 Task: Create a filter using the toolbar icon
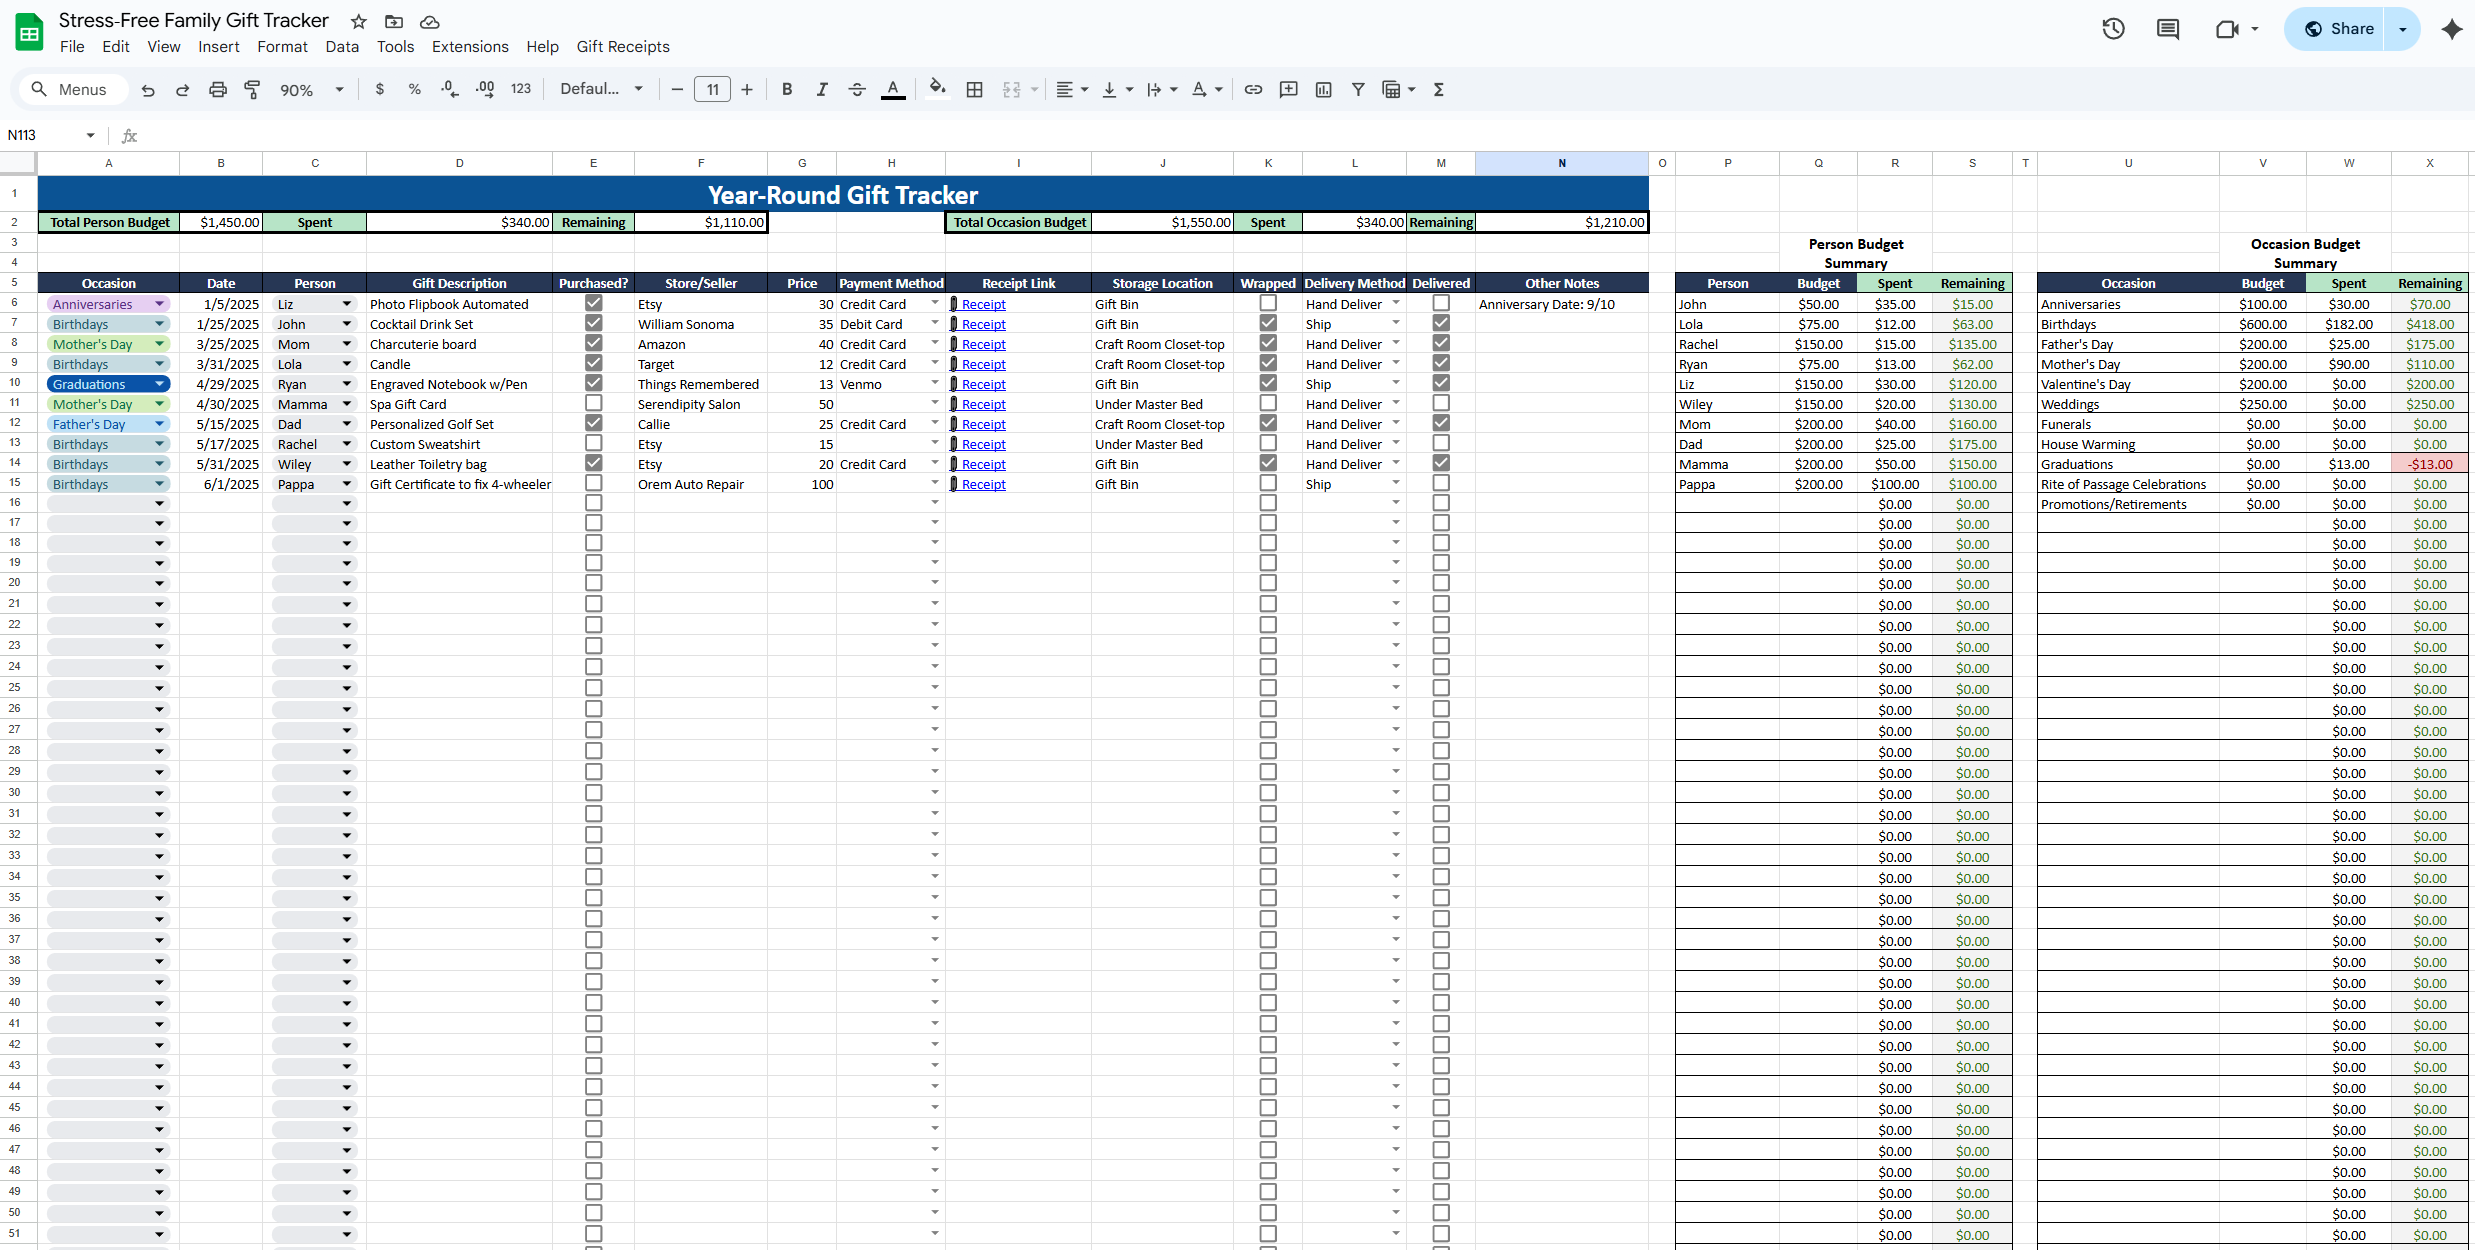tap(1358, 89)
